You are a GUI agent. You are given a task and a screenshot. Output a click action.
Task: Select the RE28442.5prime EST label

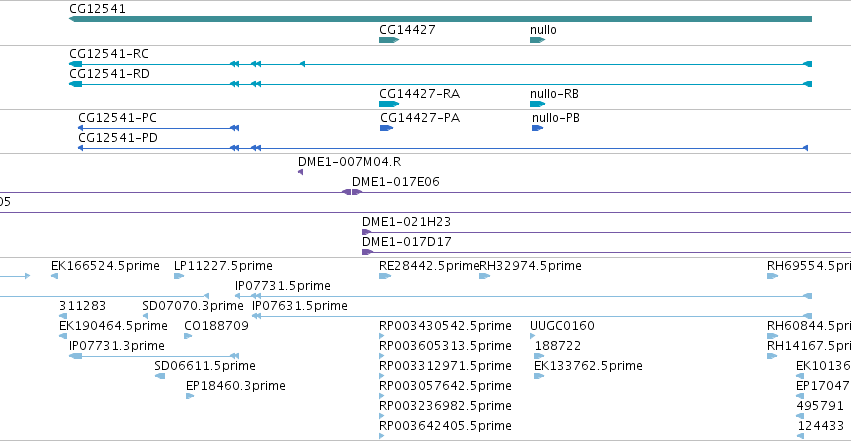(429, 266)
